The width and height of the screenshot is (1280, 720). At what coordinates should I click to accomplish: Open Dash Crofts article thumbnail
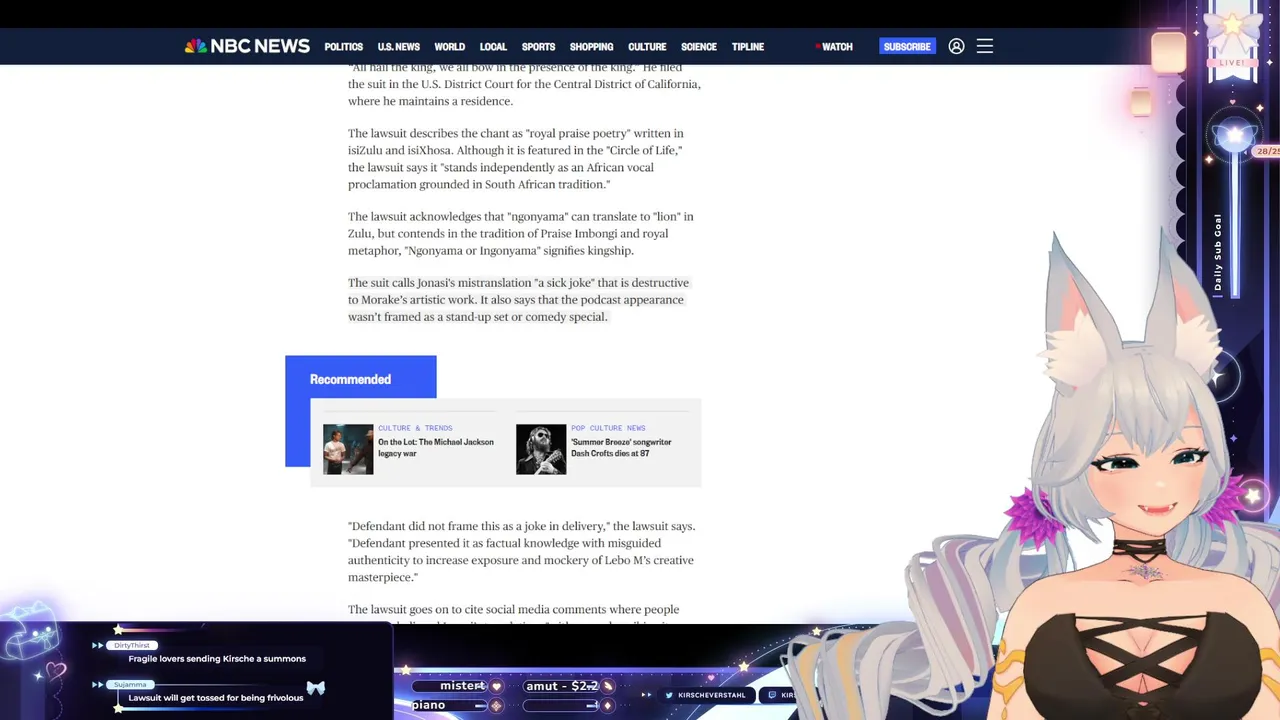click(541, 449)
